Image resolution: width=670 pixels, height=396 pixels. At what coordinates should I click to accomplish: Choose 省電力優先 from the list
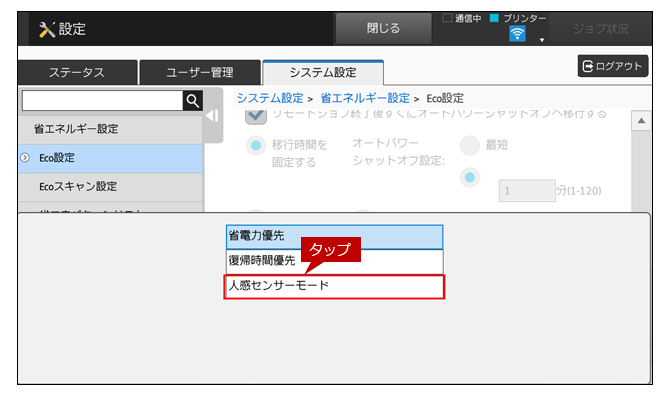pyautogui.click(x=335, y=236)
